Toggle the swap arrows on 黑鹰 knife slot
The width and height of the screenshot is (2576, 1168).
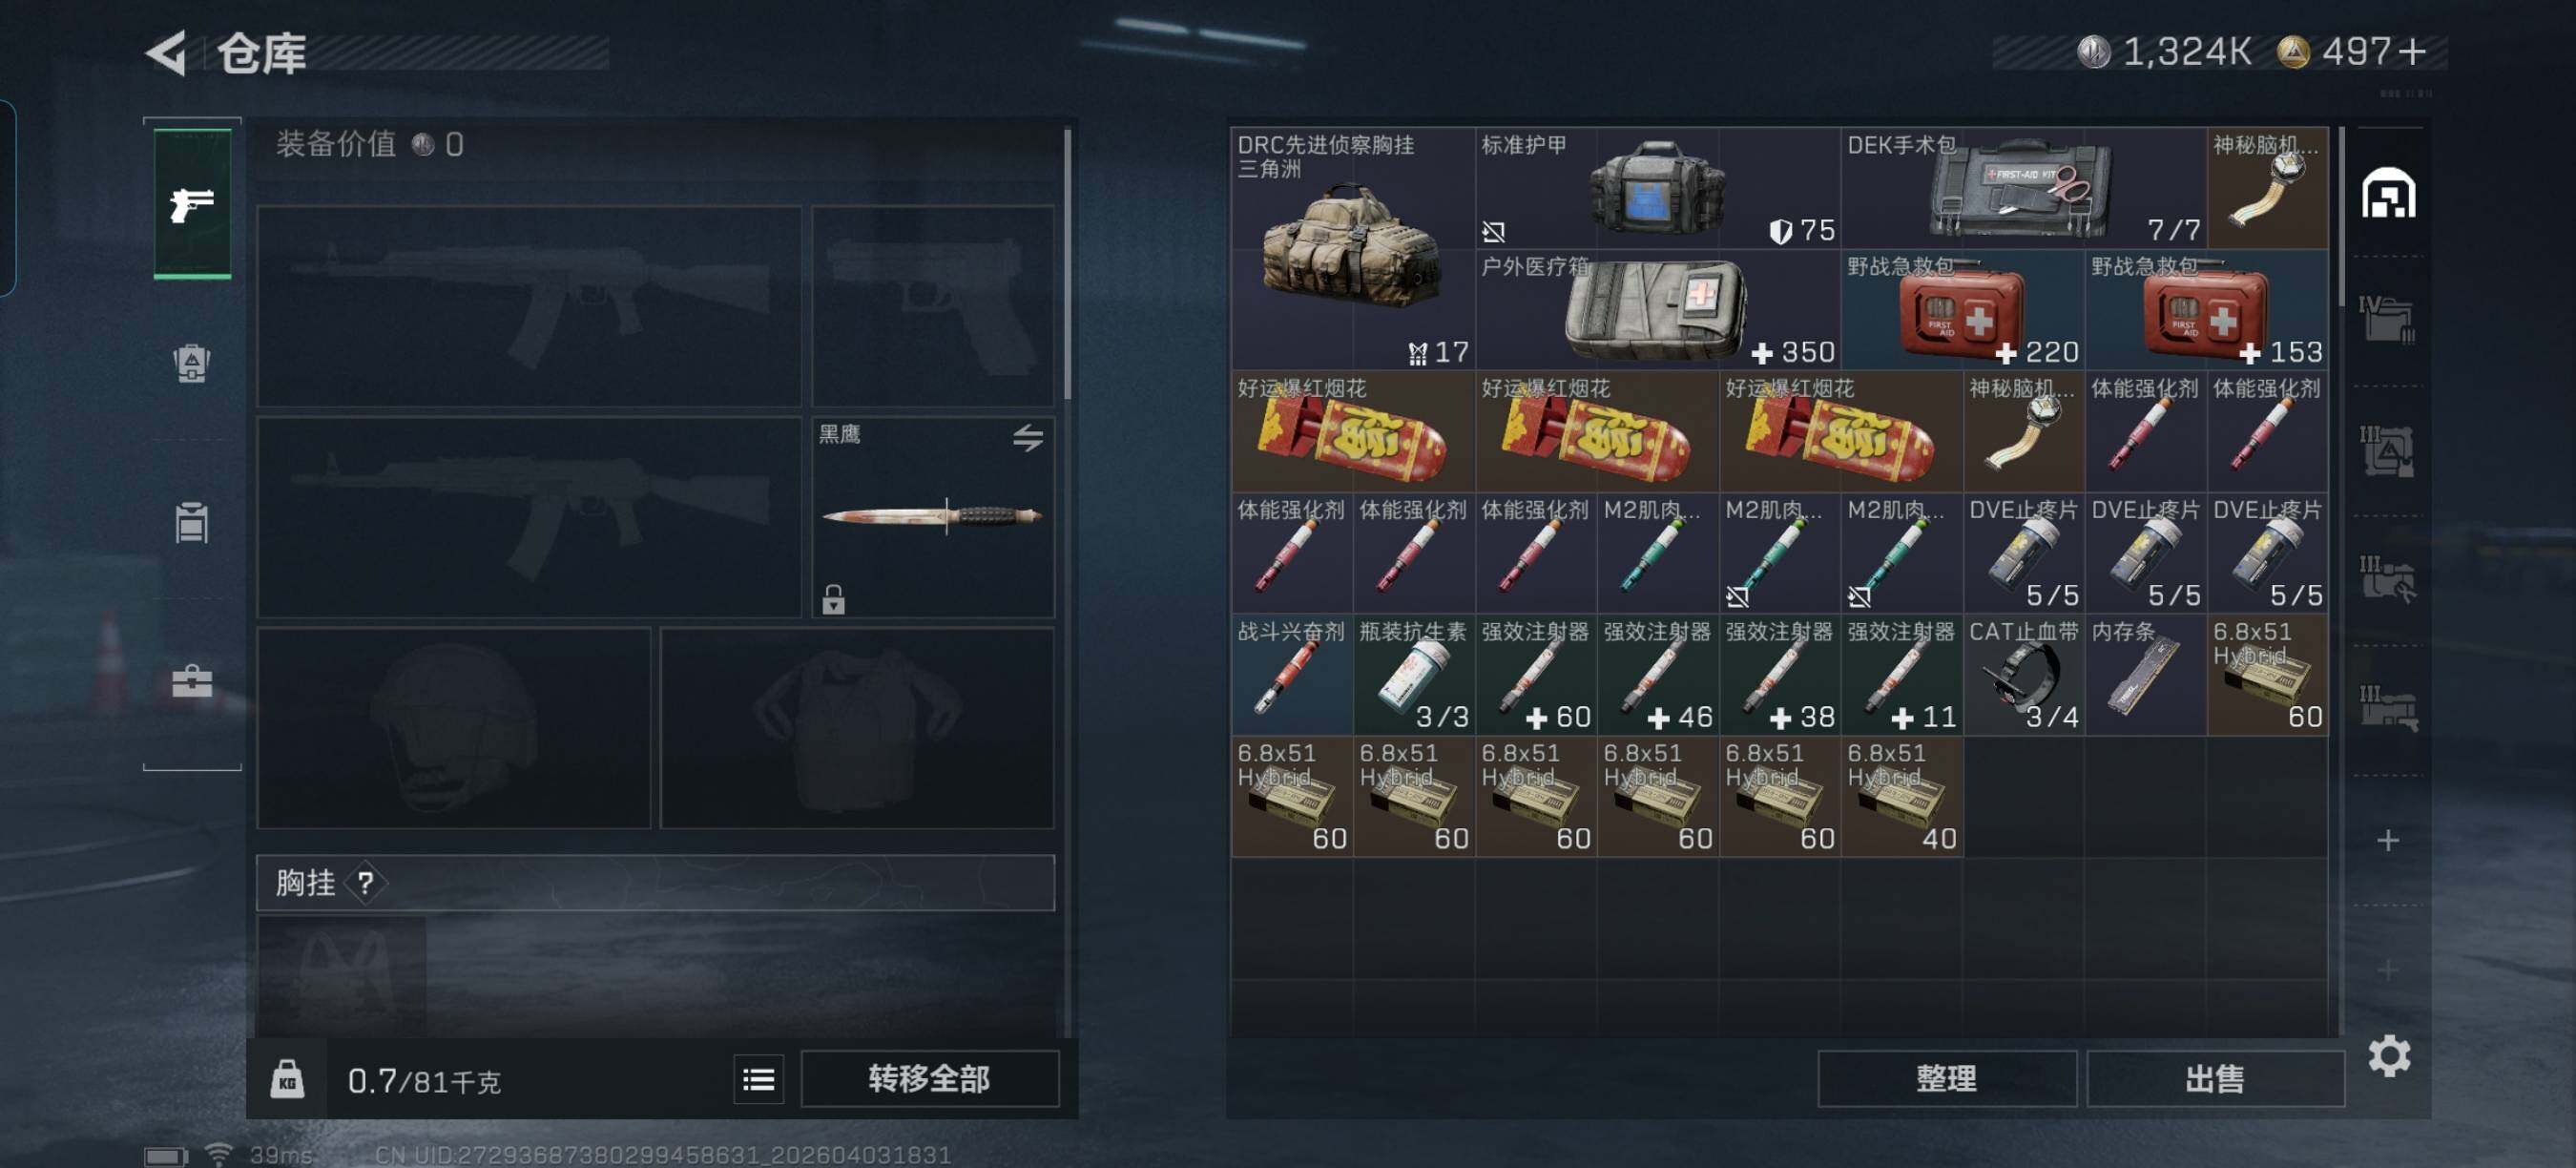1027,437
